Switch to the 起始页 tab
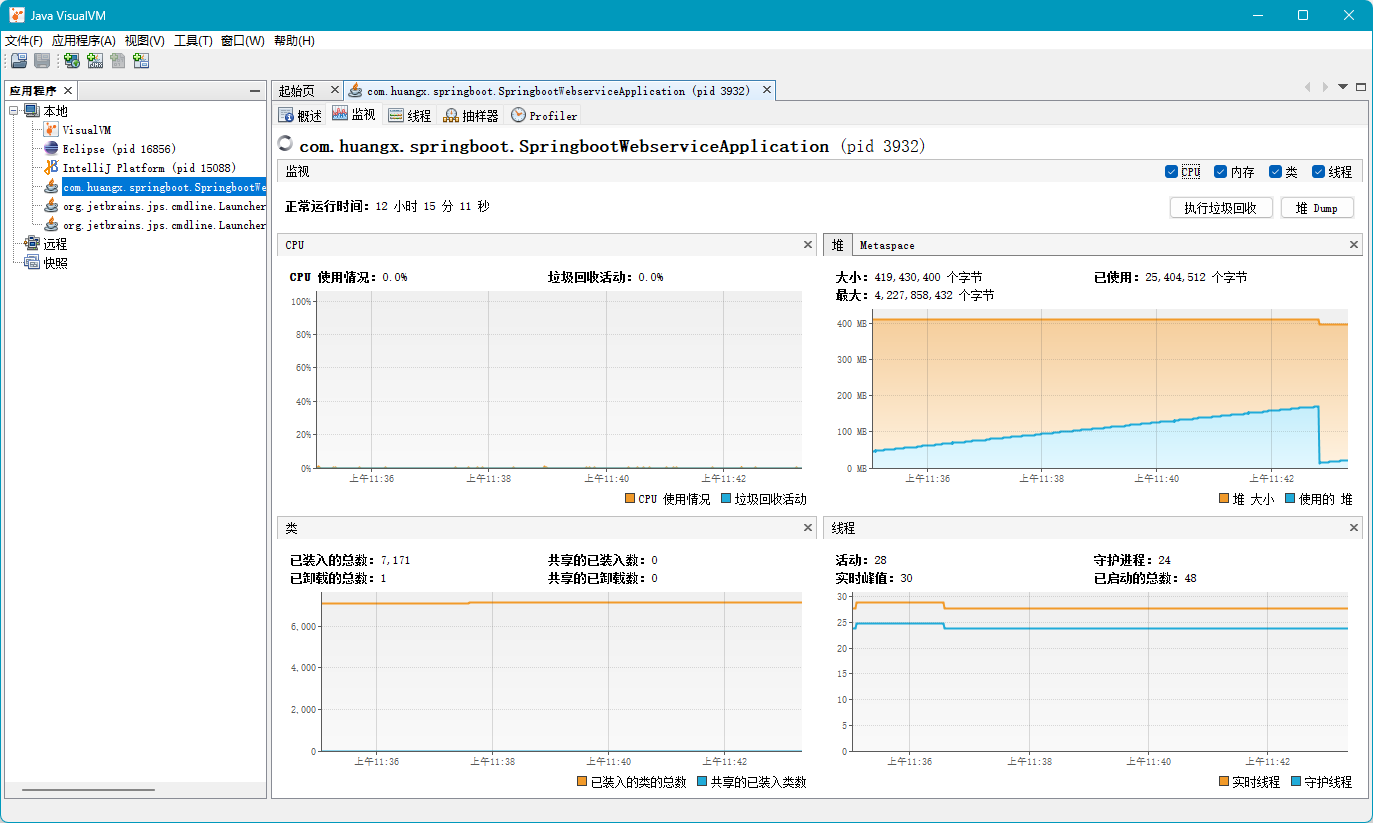This screenshot has width=1373, height=823. point(297,91)
